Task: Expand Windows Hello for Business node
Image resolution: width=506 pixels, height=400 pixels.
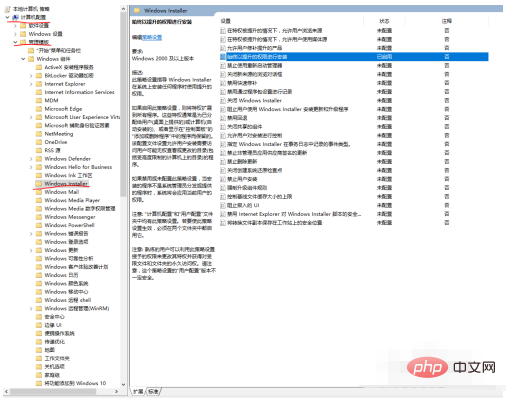Action: (31, 167)
